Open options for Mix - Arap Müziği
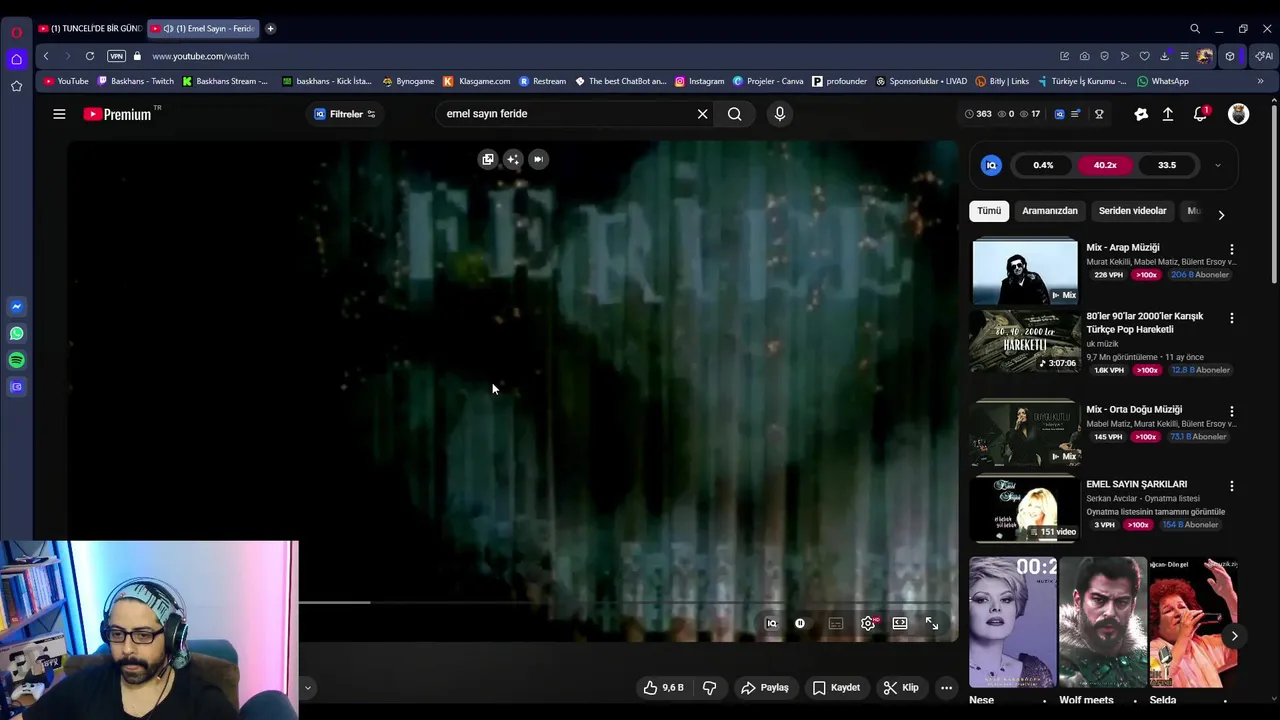 [1231, 249]
